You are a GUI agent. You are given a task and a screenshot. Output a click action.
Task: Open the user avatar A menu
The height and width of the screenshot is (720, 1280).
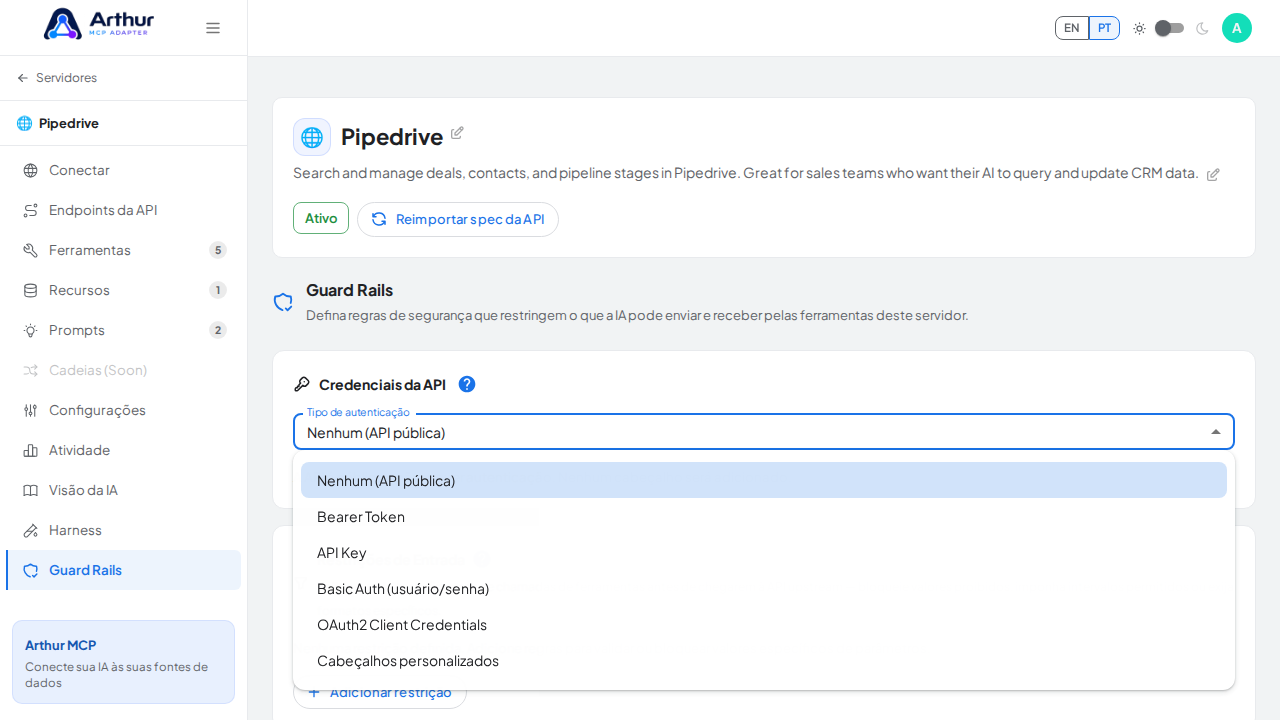(1237, 28)
